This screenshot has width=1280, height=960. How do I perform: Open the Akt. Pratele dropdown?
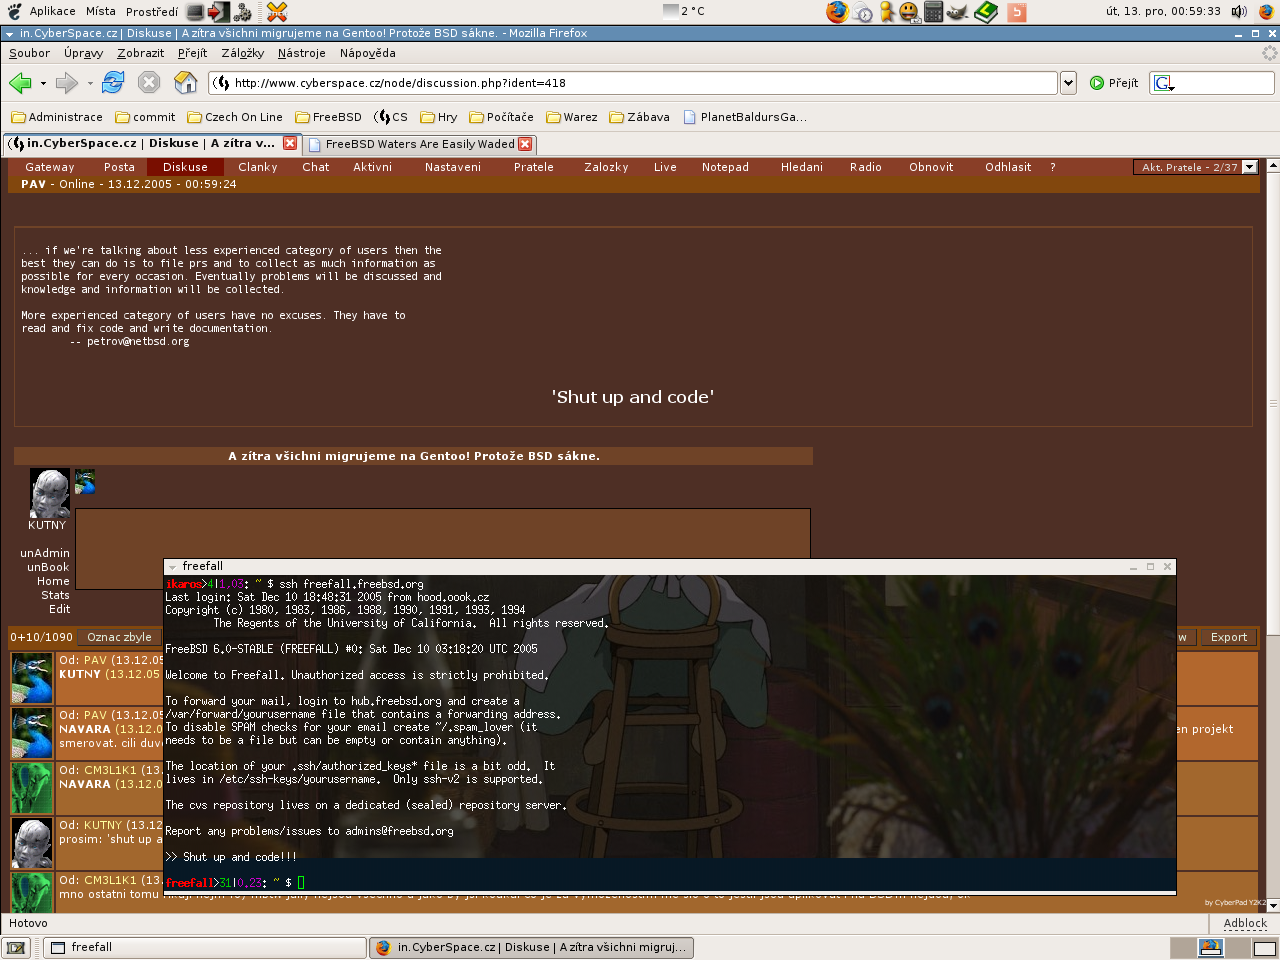1249,167
